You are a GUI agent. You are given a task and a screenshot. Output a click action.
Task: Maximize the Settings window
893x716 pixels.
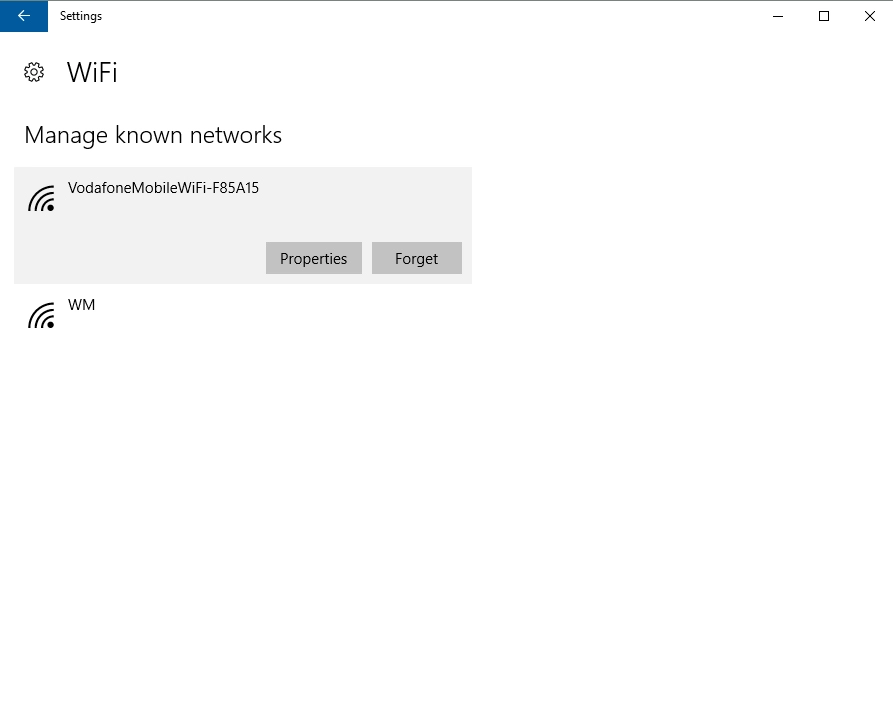[824, 16]
